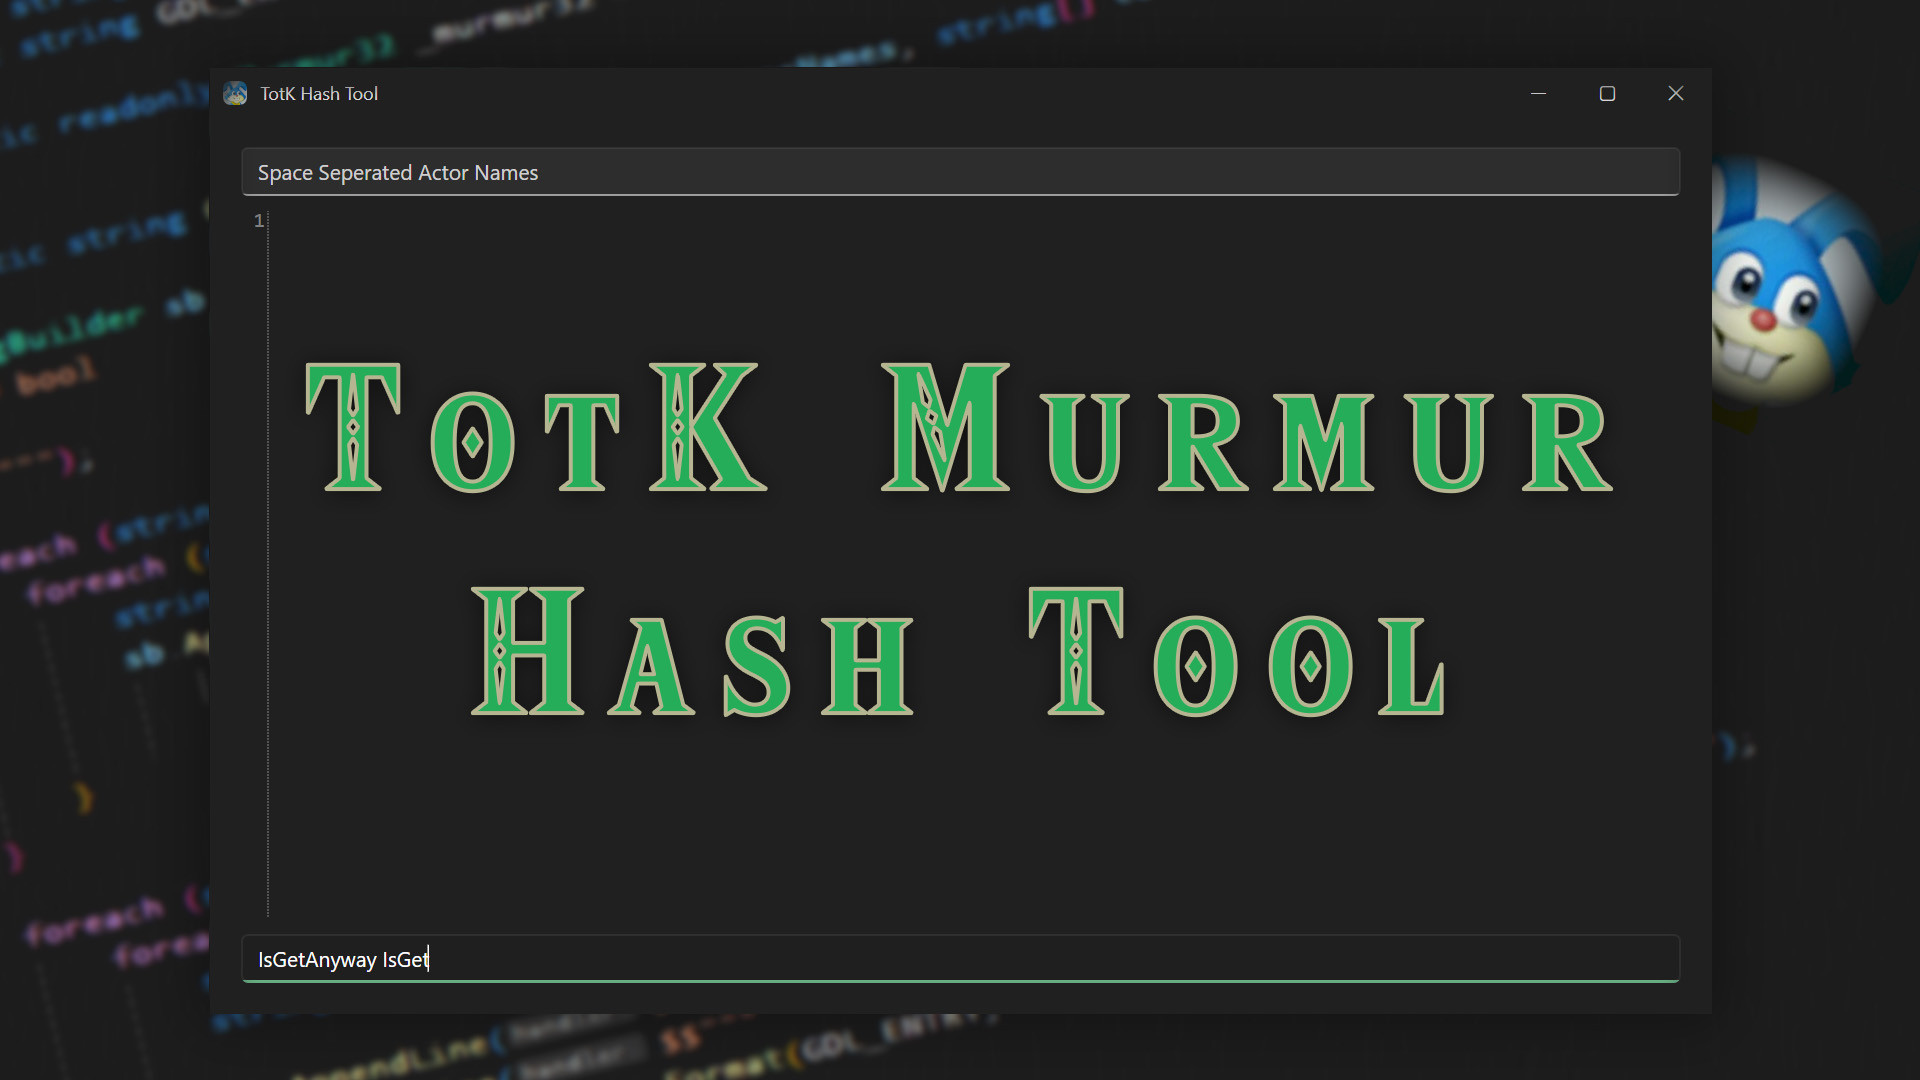
Task: Click the window titlebar area
Action: [900, 93]
